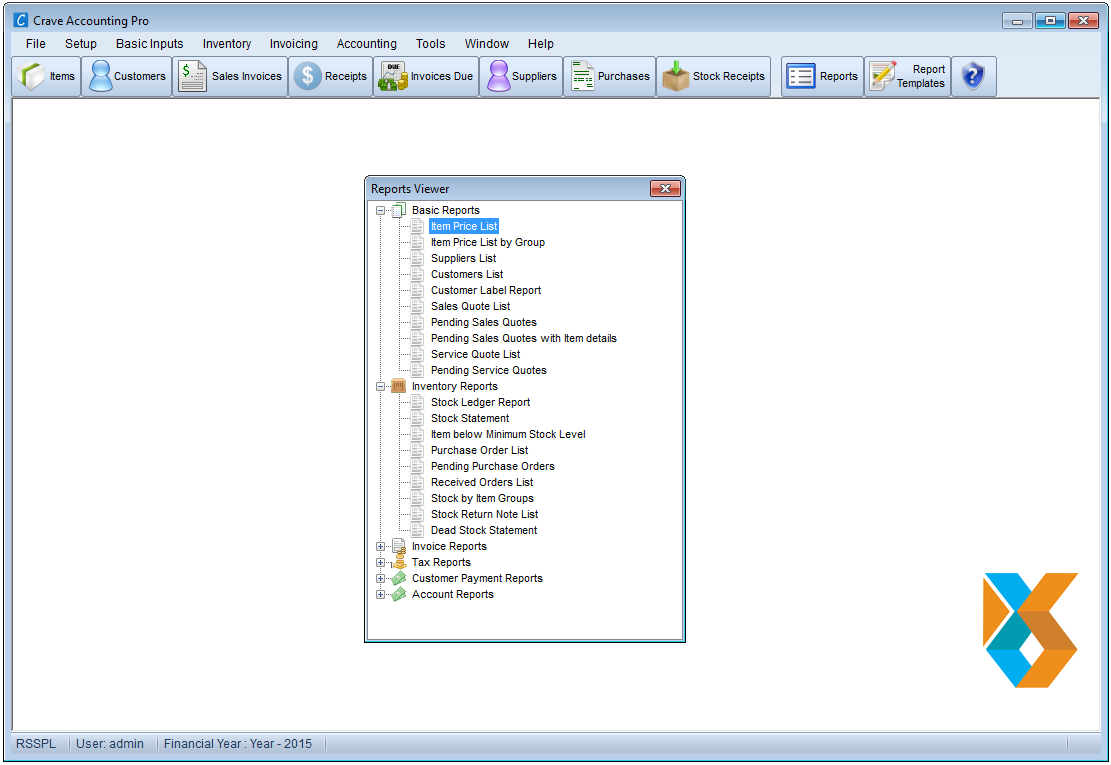Click the Crave Accounting Pro title icon

pyautogui.click(x=21, y=21)
